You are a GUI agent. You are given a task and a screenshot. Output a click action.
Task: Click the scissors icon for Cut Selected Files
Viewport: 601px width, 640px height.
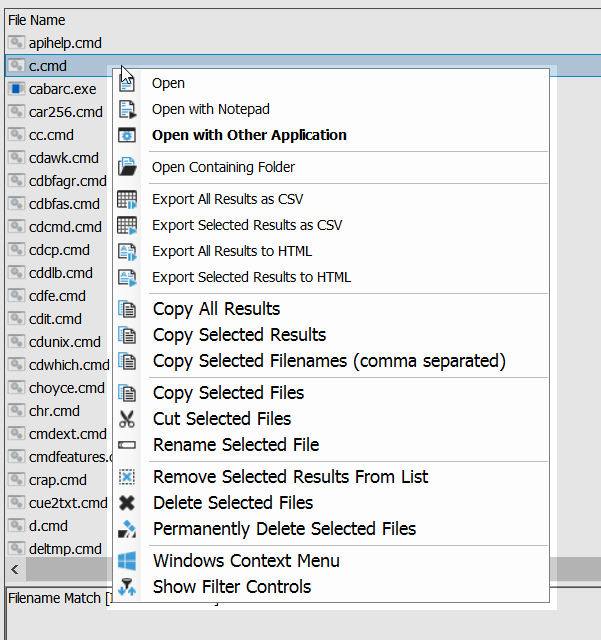[127, 419]
